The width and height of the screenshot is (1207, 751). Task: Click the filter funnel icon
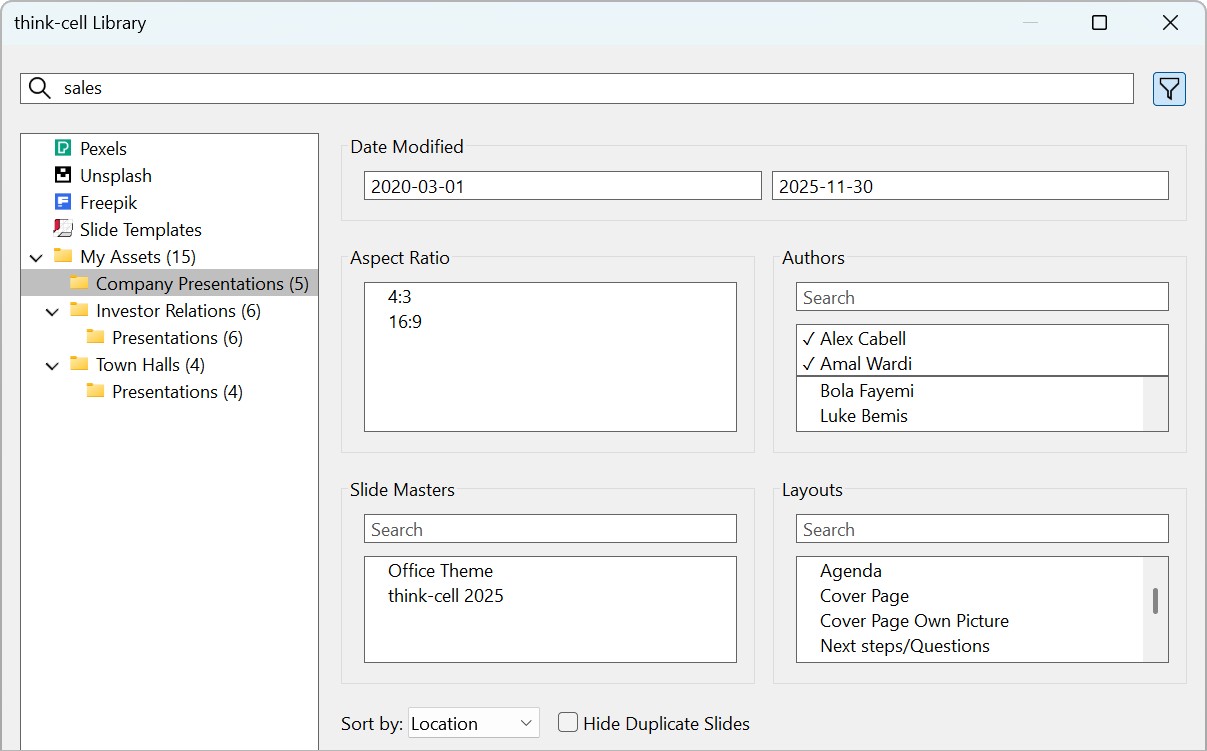(1169, 89)
